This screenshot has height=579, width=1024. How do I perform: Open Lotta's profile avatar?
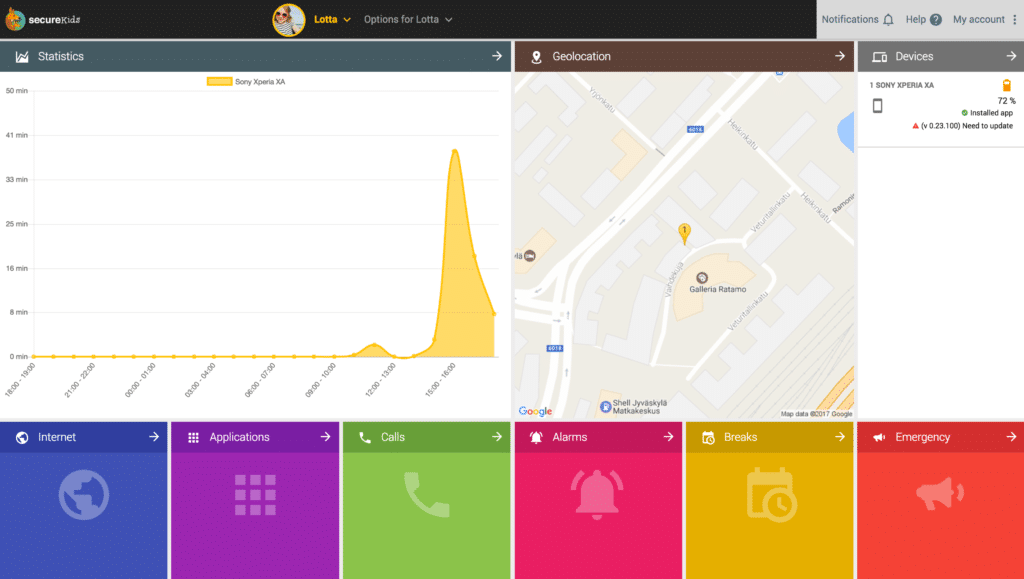289,20
